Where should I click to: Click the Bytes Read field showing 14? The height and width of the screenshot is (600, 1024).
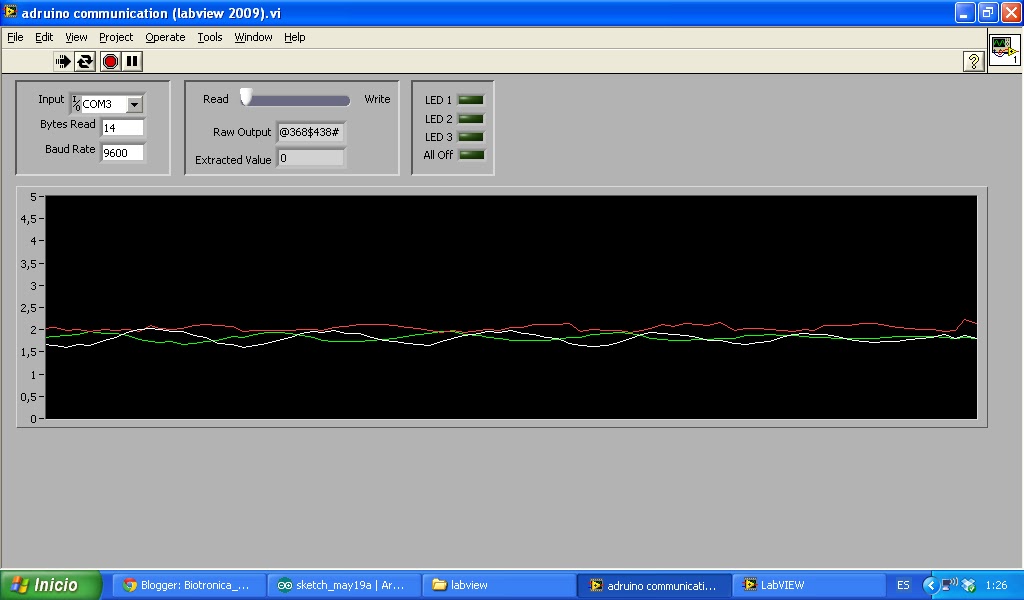pyautogui.click(x=122, y=128)
